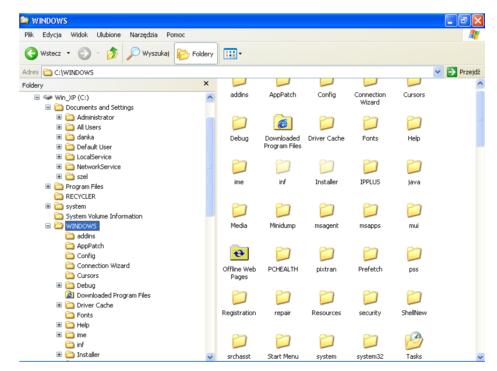Click the C:\WINDOWS address field
This screenshot has width=497, height=371.
(x=237, y=72)
